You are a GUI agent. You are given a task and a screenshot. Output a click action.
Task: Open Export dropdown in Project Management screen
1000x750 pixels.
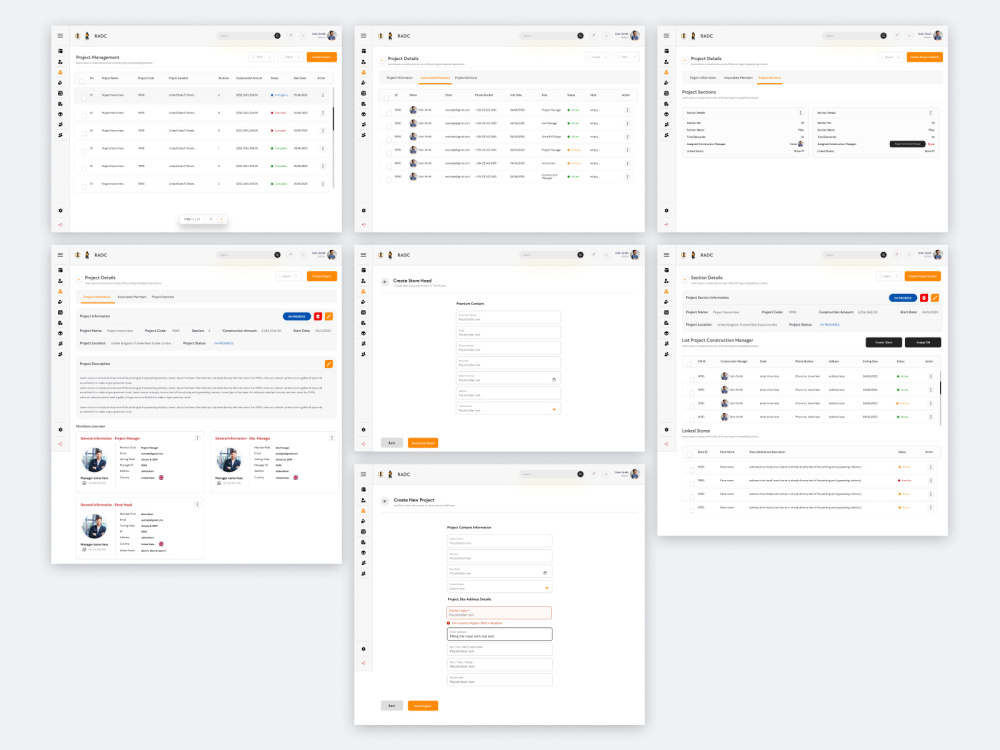click(291, 57)
